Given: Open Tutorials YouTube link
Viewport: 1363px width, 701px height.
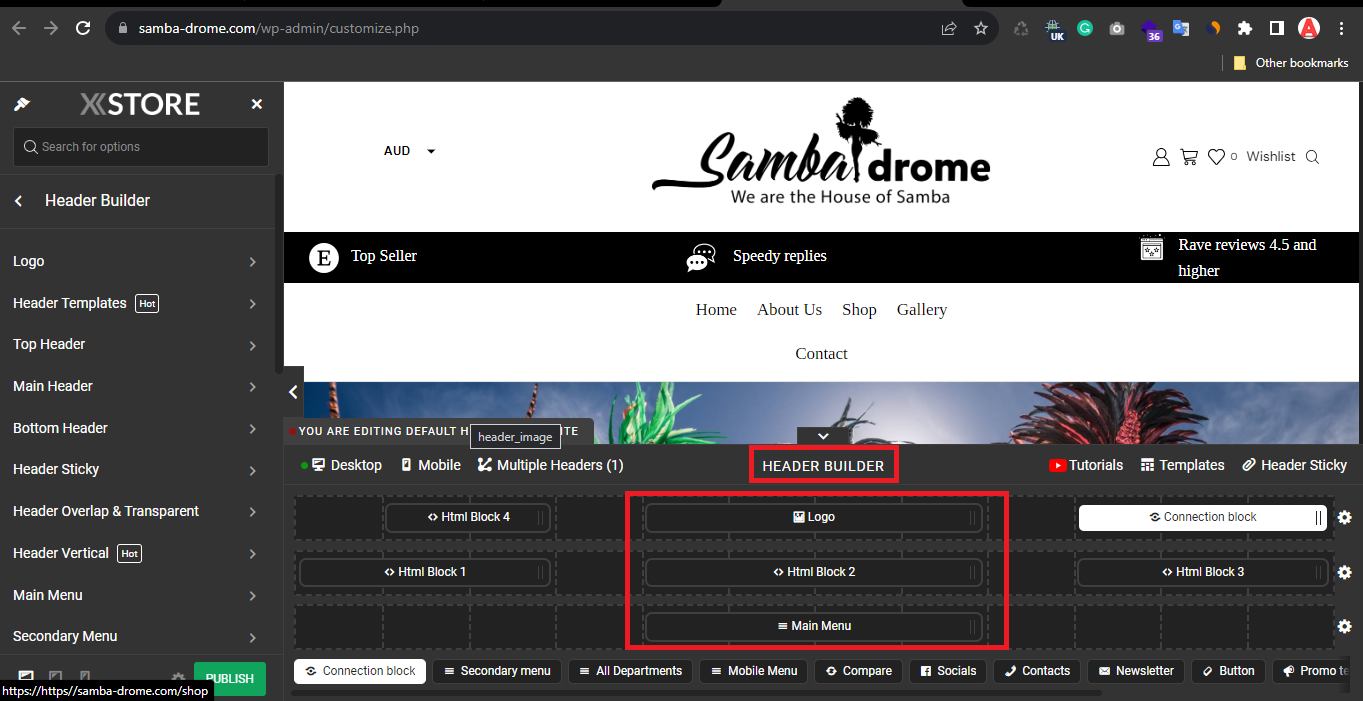Looking at the screenshot, I should pos(1086,465).
